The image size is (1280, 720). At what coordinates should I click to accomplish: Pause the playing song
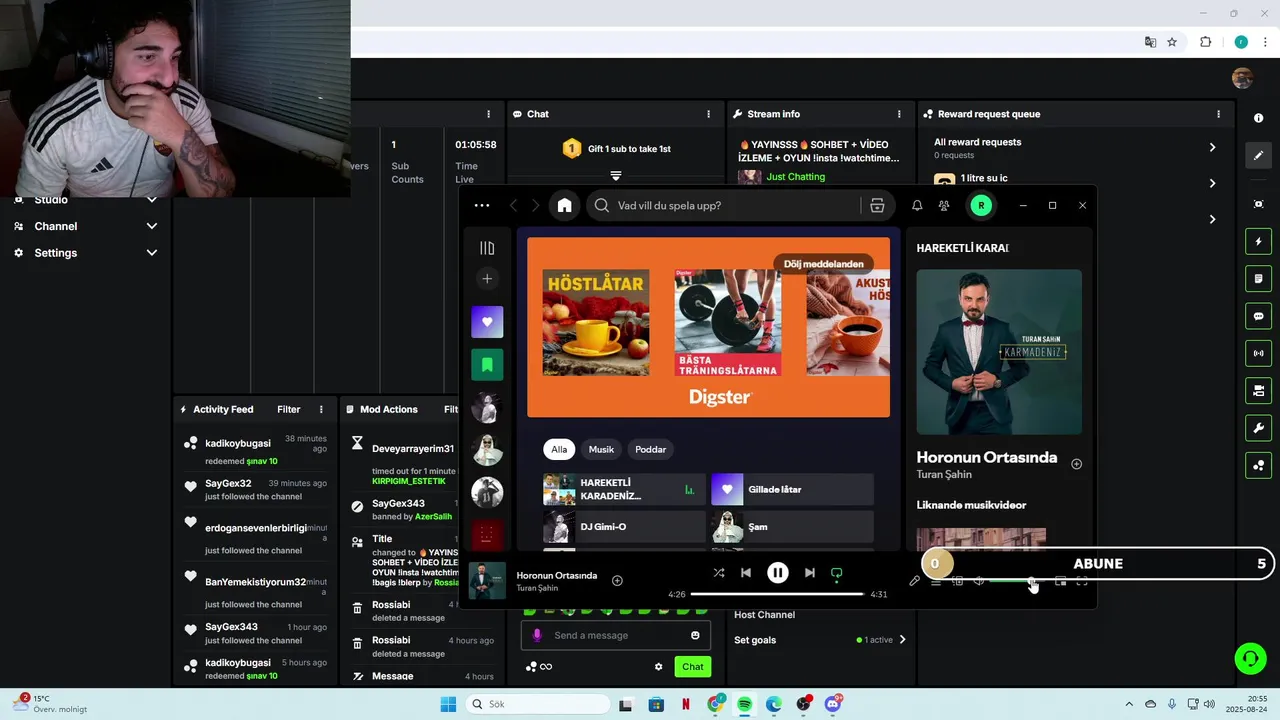click(x=778, y=573)
